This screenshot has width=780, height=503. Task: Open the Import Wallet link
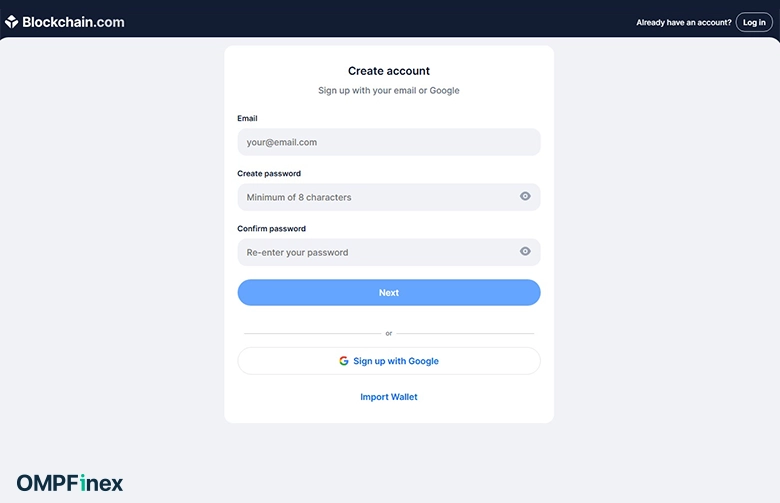click(x=389, y=397)
